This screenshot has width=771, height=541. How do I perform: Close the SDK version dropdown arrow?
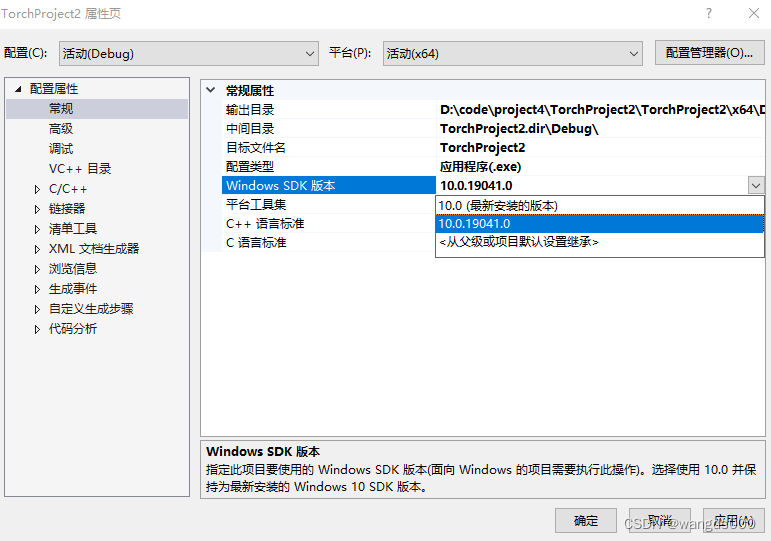tap(756, 186)
